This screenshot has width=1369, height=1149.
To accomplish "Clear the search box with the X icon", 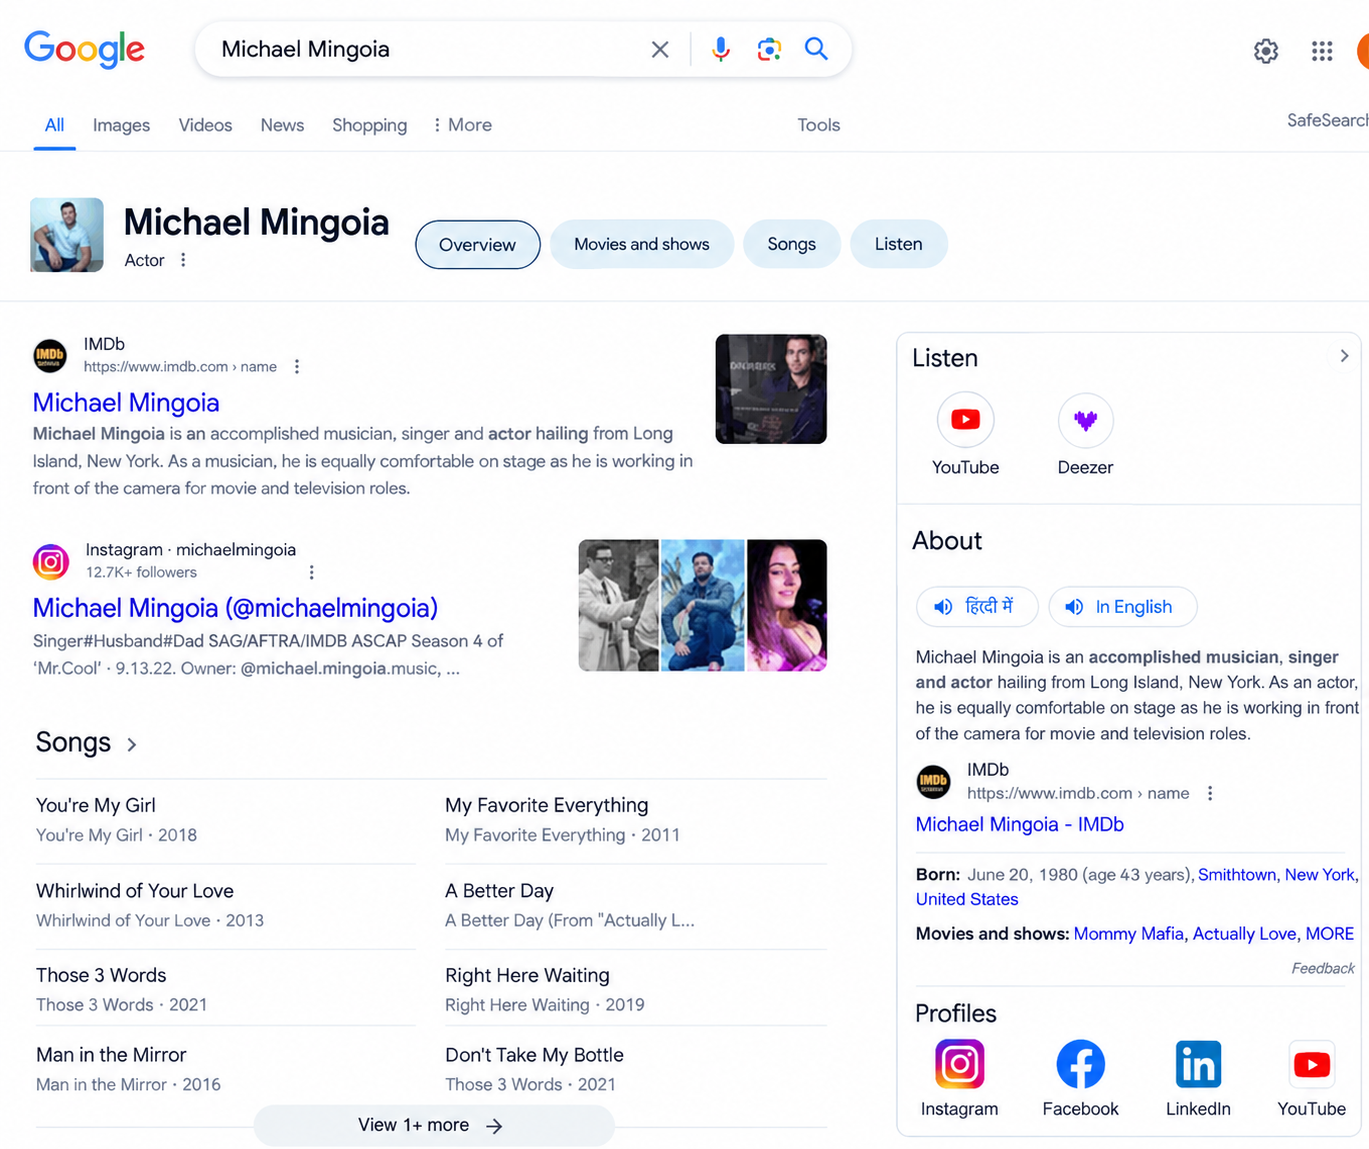I will click(660, 49).
